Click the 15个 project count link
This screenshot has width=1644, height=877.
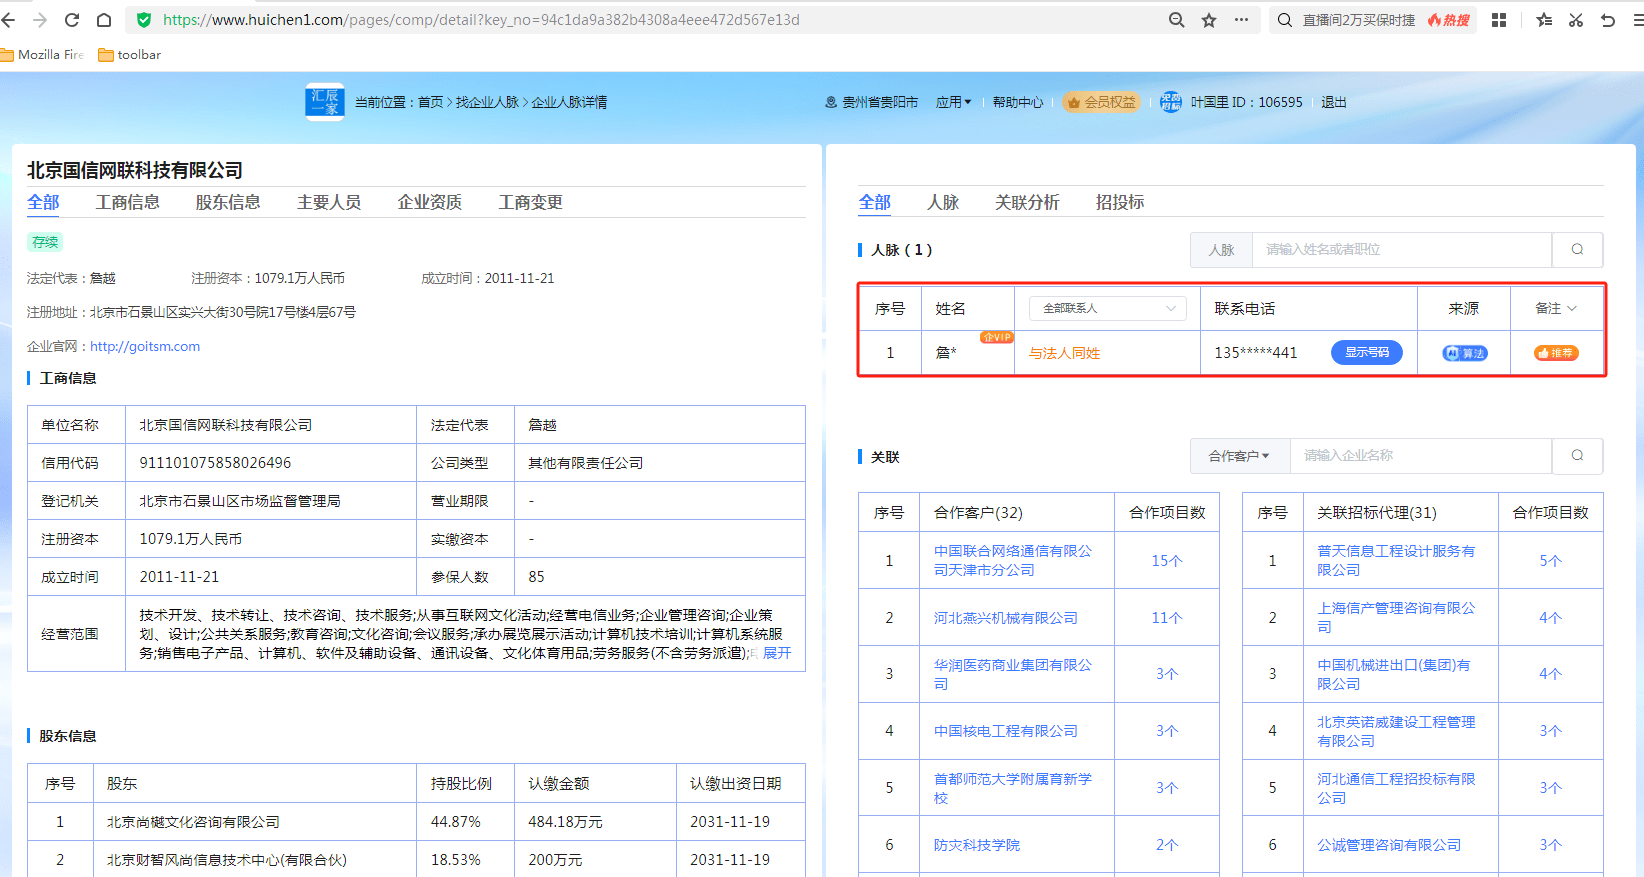[1167, 561]
